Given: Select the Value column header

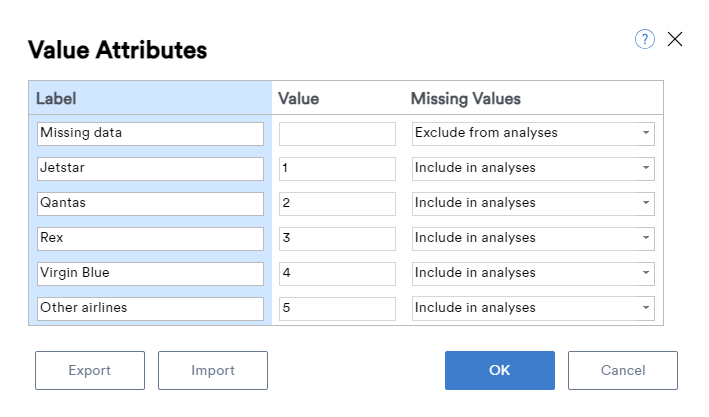Looking at the screenshot, I should (298, 99).
